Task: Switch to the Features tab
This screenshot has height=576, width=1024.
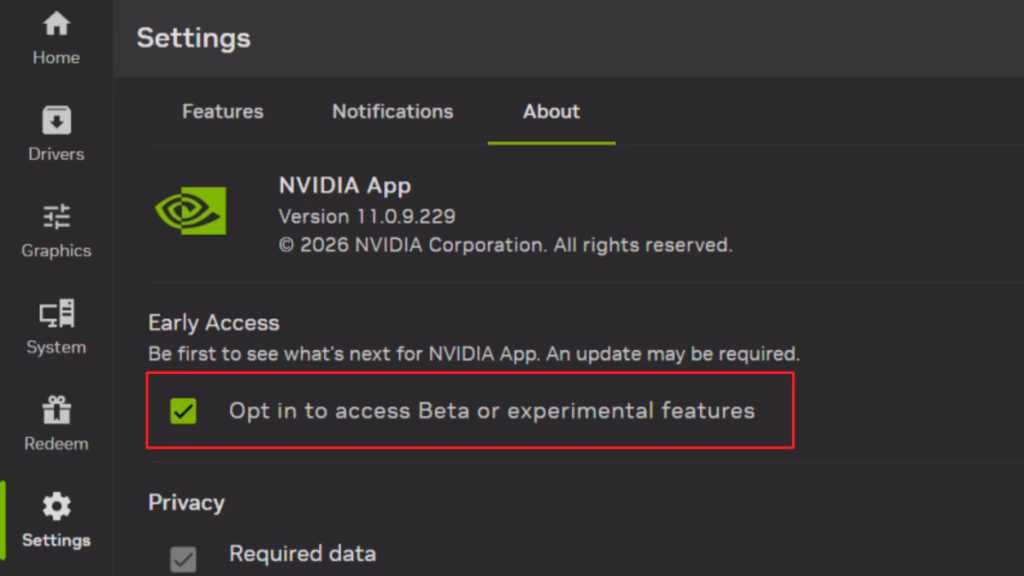Action: tap(223, 112)
